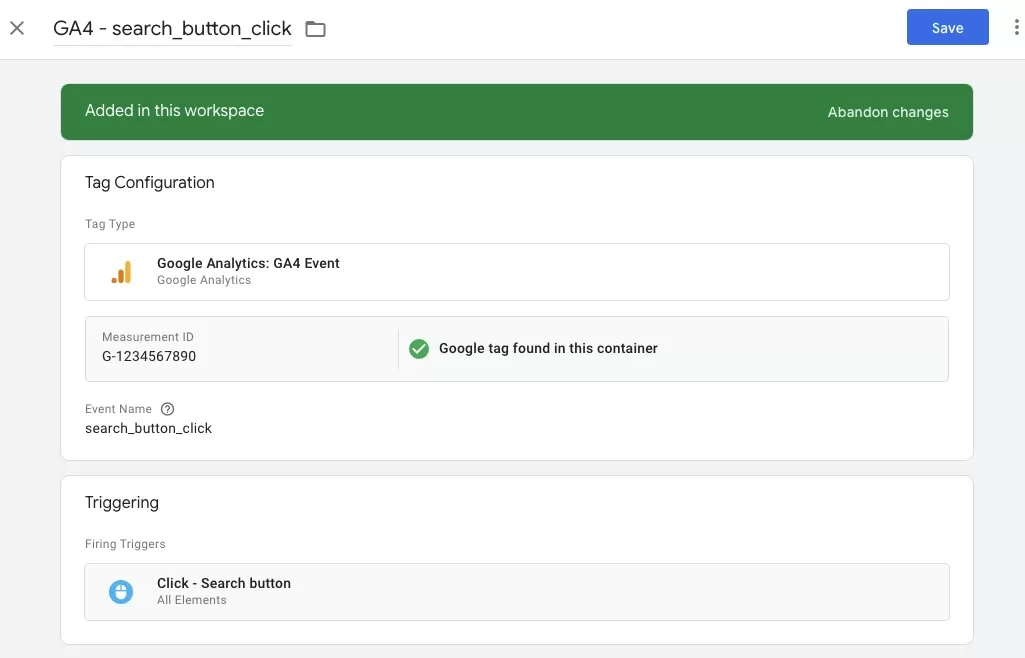Screen dimensions: 1025x658
Task: Close the tag editor with the X icon
Action: [x=17, y=28]
